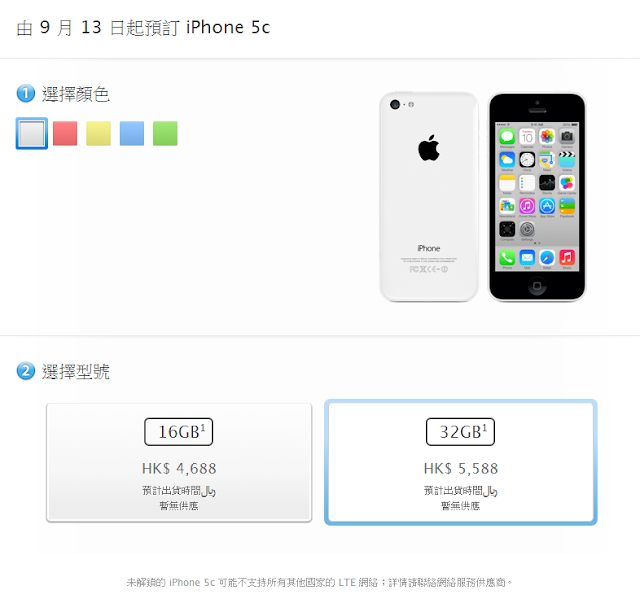Click the 16GB capacity badge
Screen dimensions: 640x612
179,432
